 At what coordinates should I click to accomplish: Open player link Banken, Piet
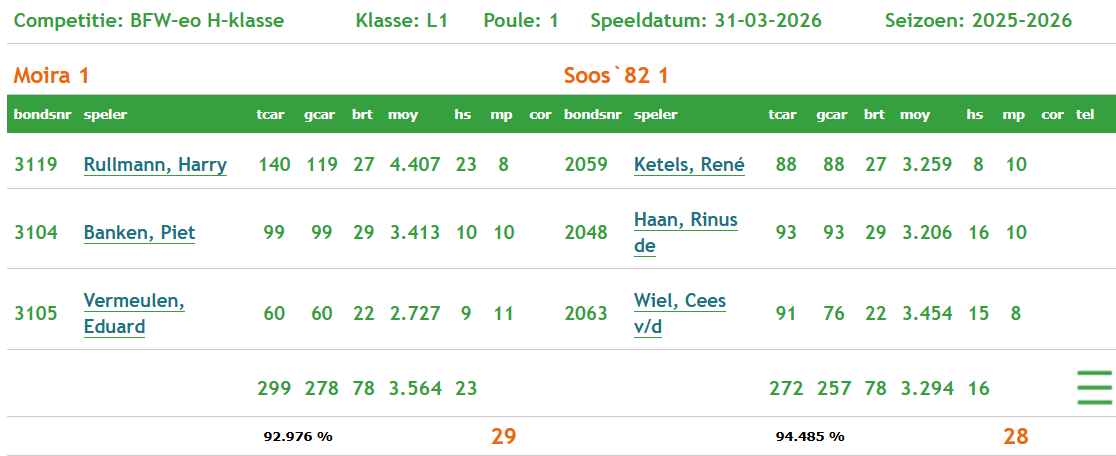(139, 233)
